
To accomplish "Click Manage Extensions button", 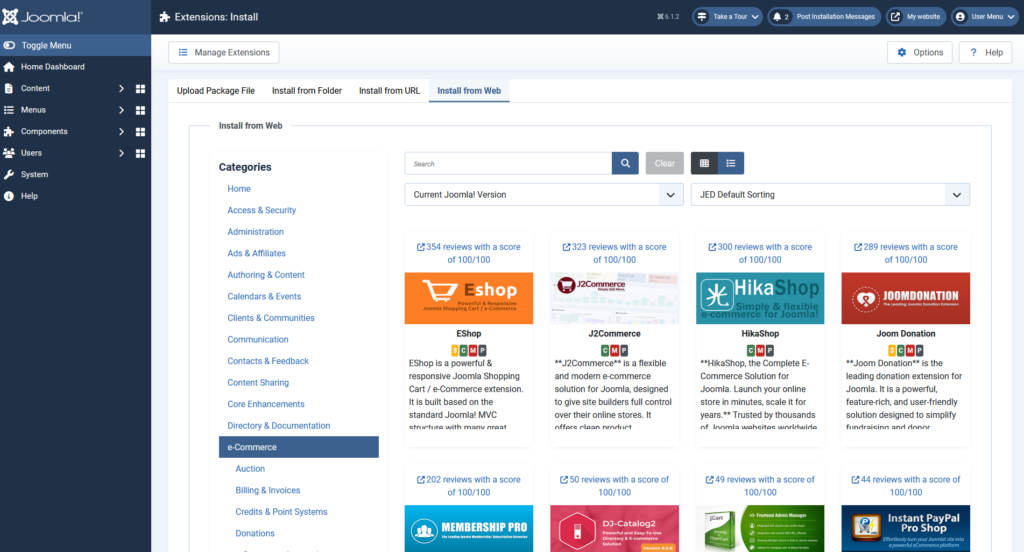I will point(224,52).
